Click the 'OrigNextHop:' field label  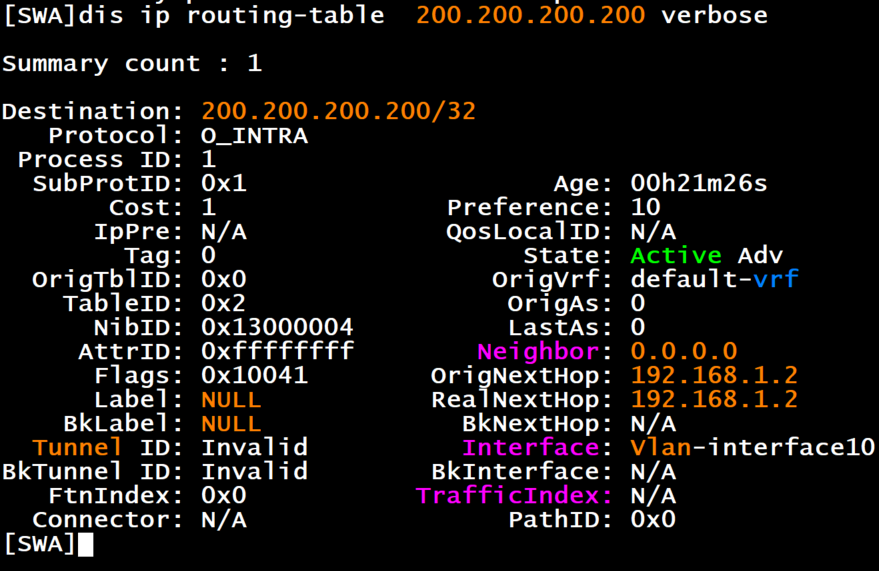522,375
